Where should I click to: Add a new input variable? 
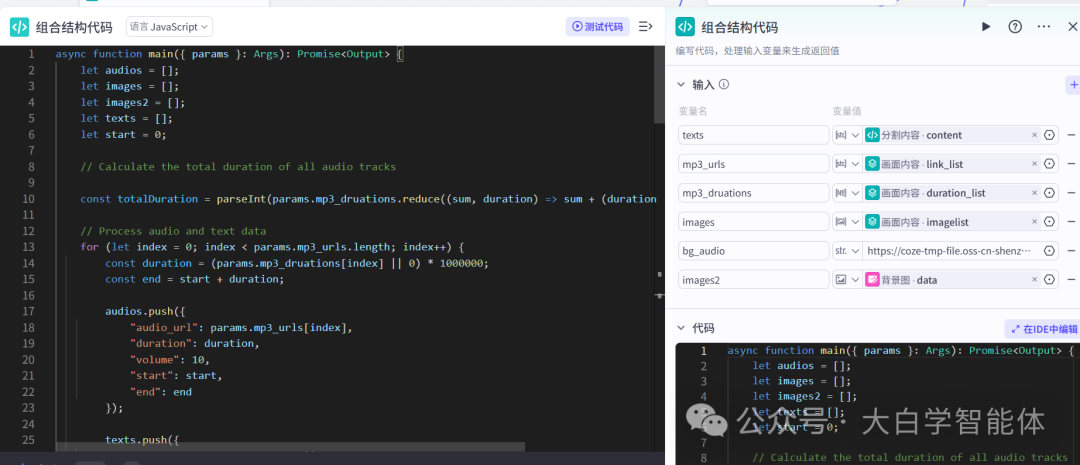1073,85
